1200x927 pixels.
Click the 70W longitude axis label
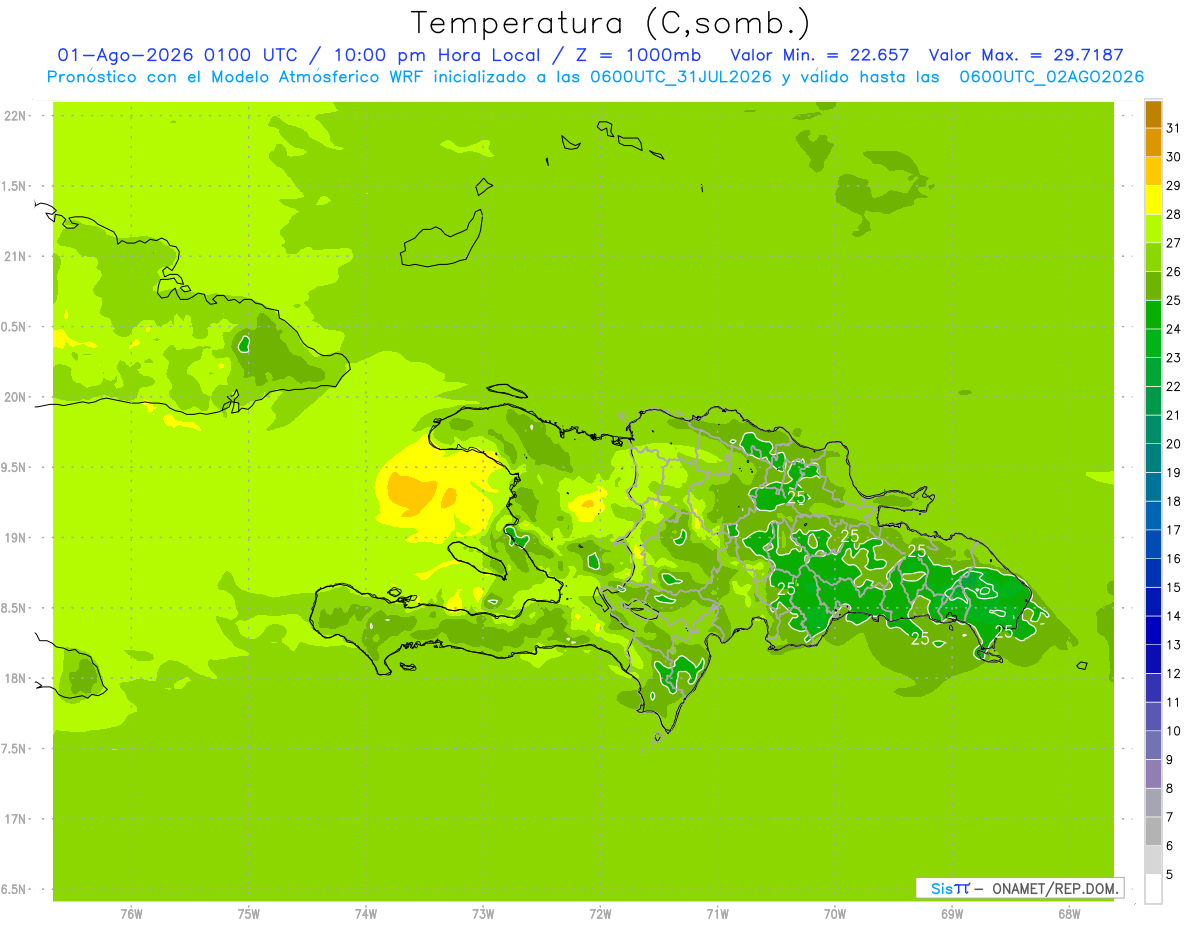[835, 914]
